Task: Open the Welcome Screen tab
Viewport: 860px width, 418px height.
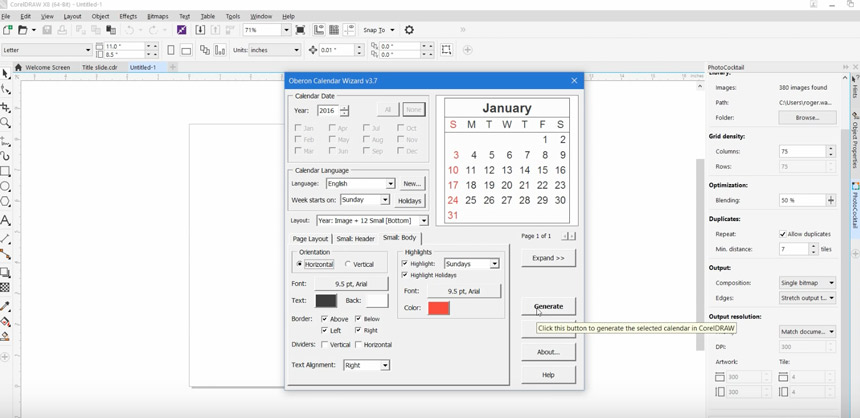Action: [43, 67]
